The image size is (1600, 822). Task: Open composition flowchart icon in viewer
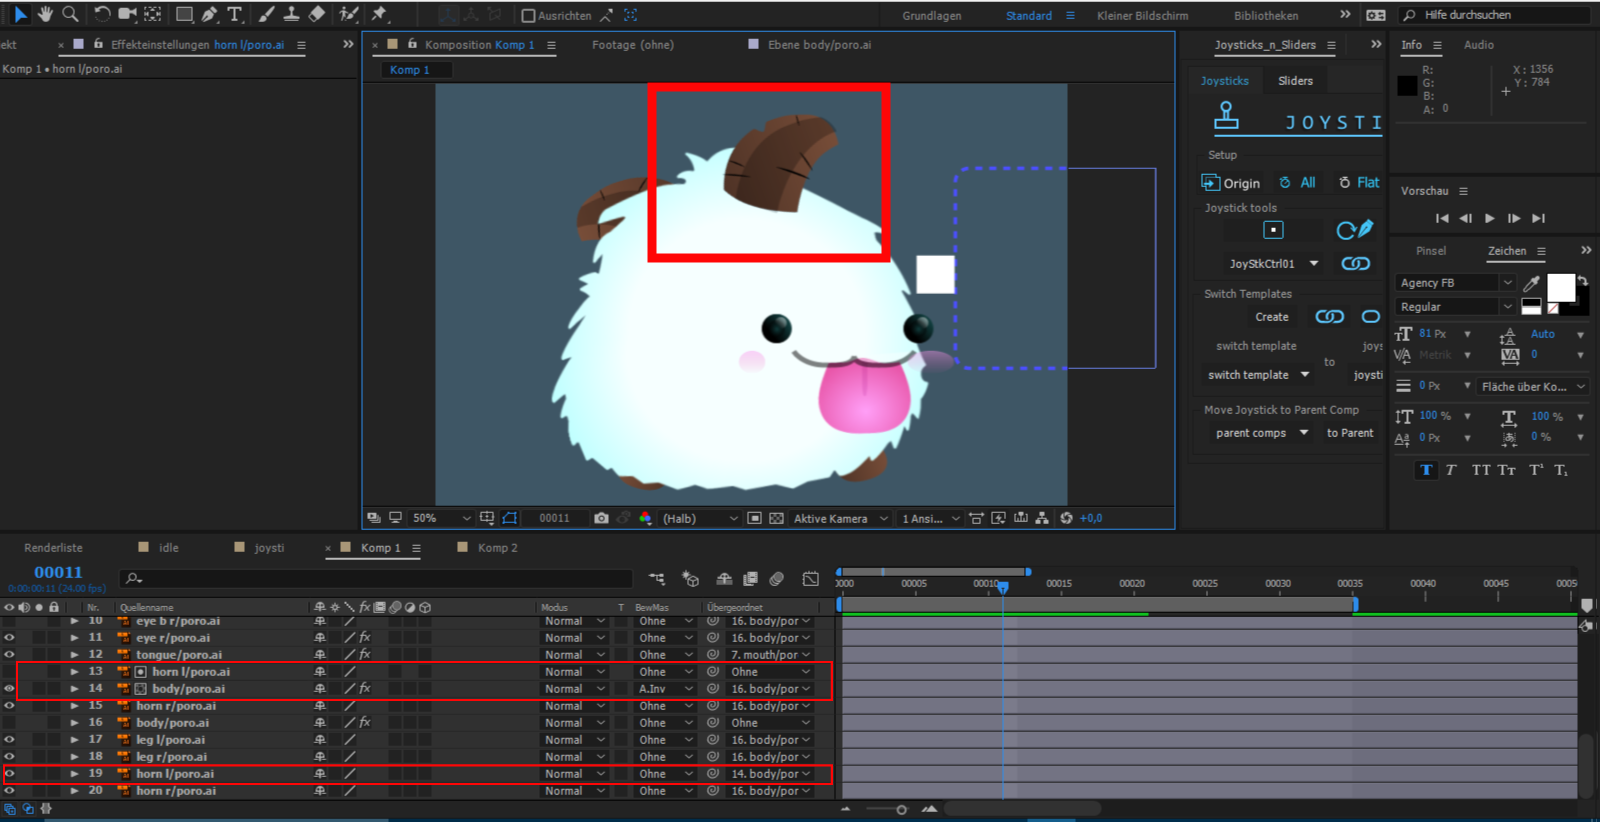click(x=1042, y=518)
